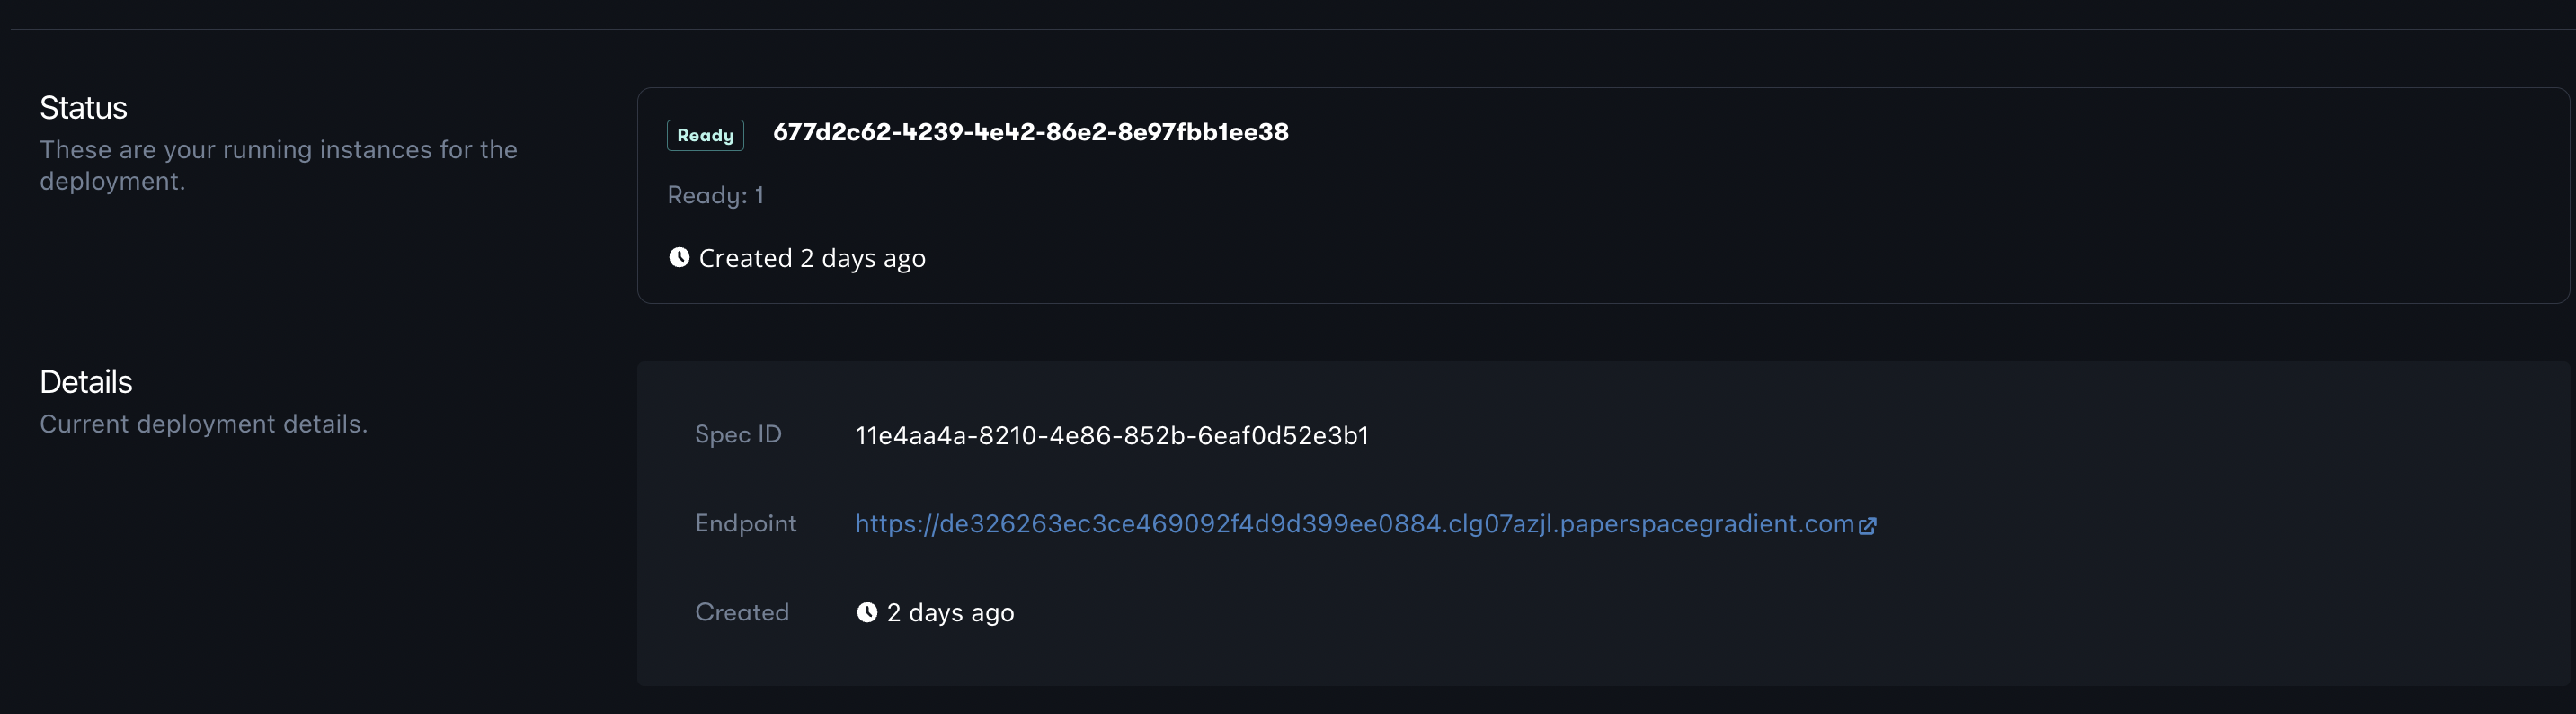Click the word deployment under Status
This screenshot has width=2576, height=714.
tap(112, 181)
